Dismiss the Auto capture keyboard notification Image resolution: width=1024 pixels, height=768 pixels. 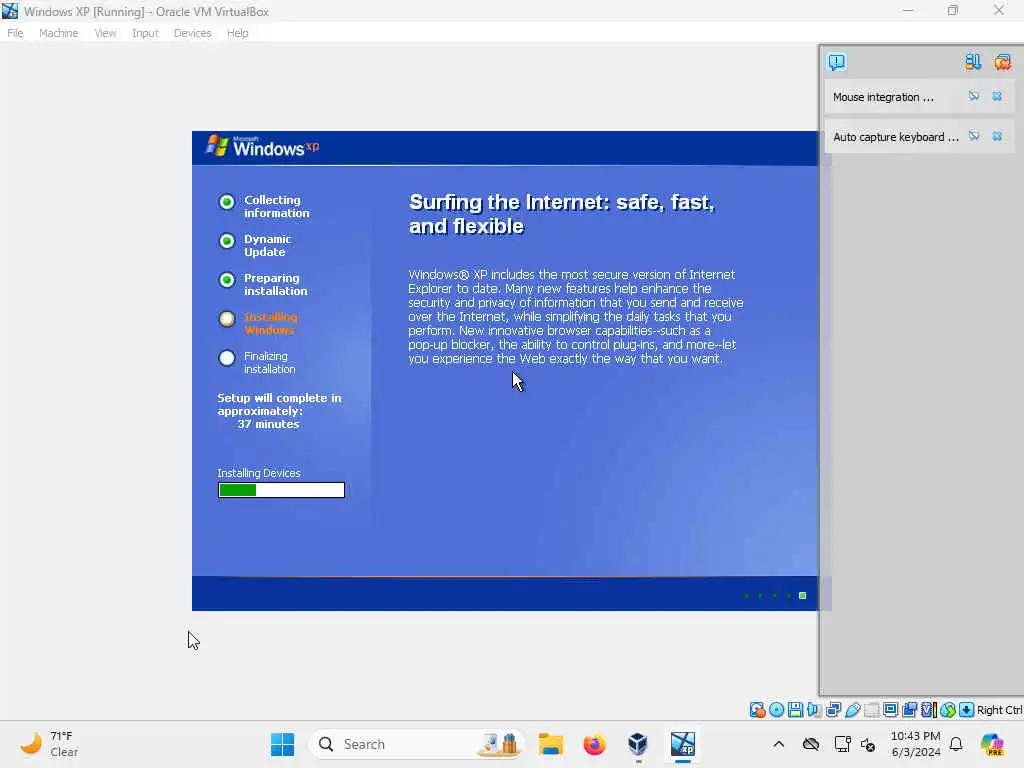[997, 136]
